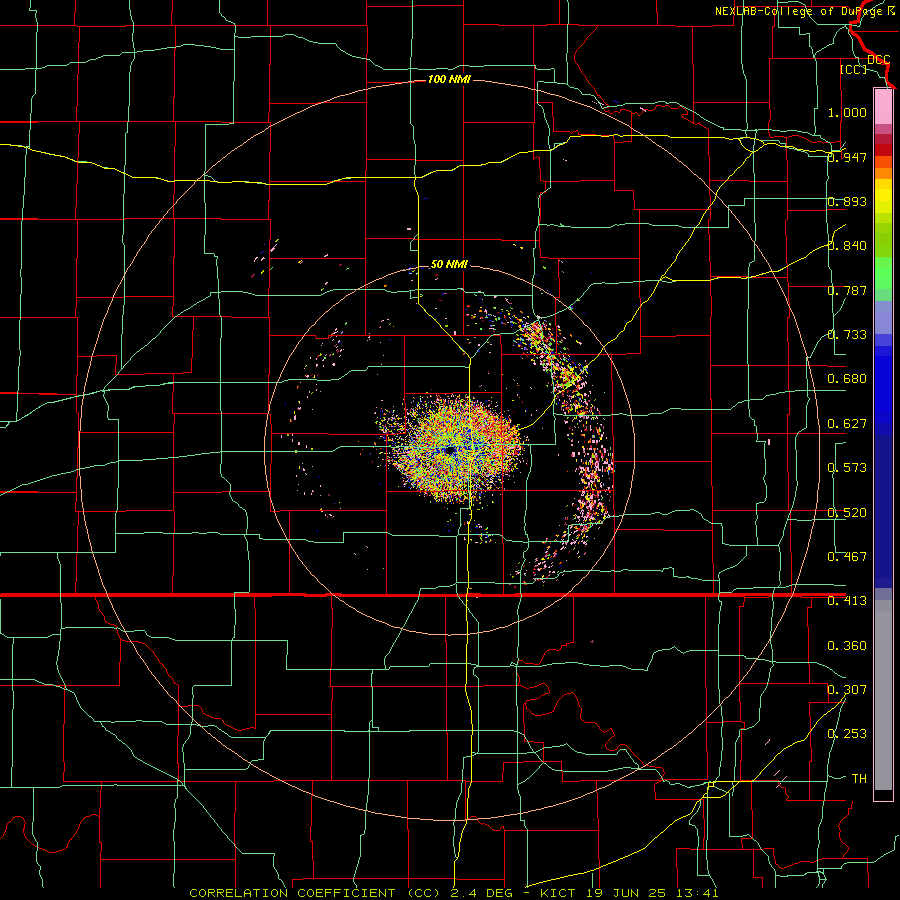Select the 0.413 legend value
Image resolution: width=900 pixels, height=900 pixels.
847,601
